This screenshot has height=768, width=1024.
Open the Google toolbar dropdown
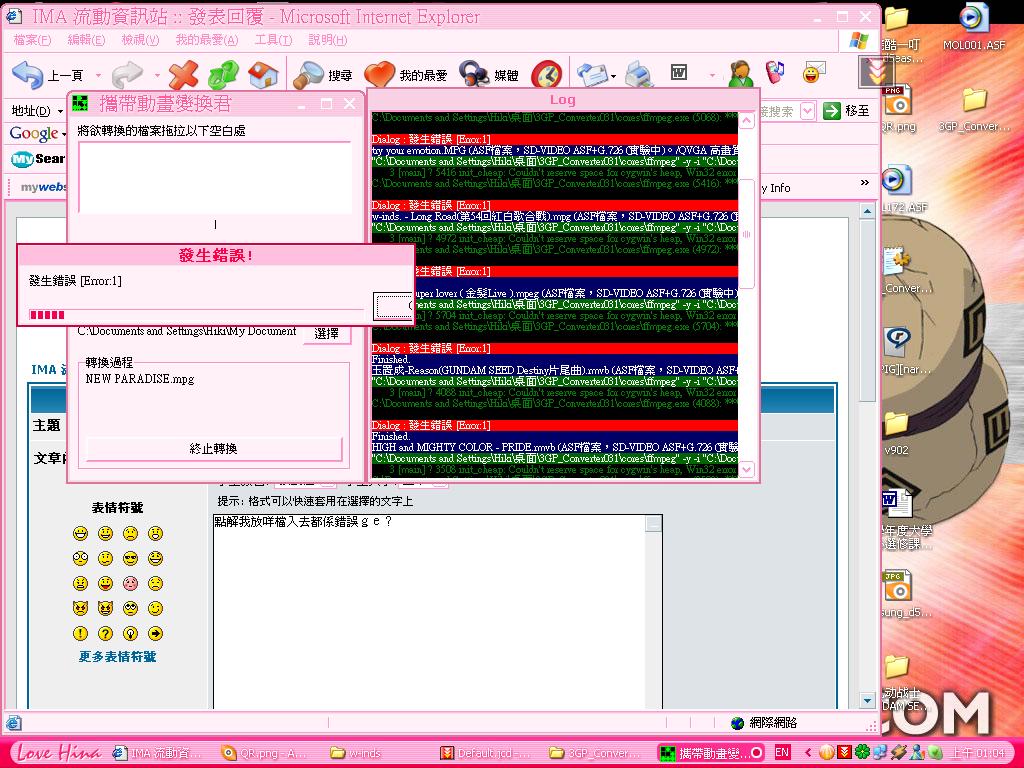[64, 134]
